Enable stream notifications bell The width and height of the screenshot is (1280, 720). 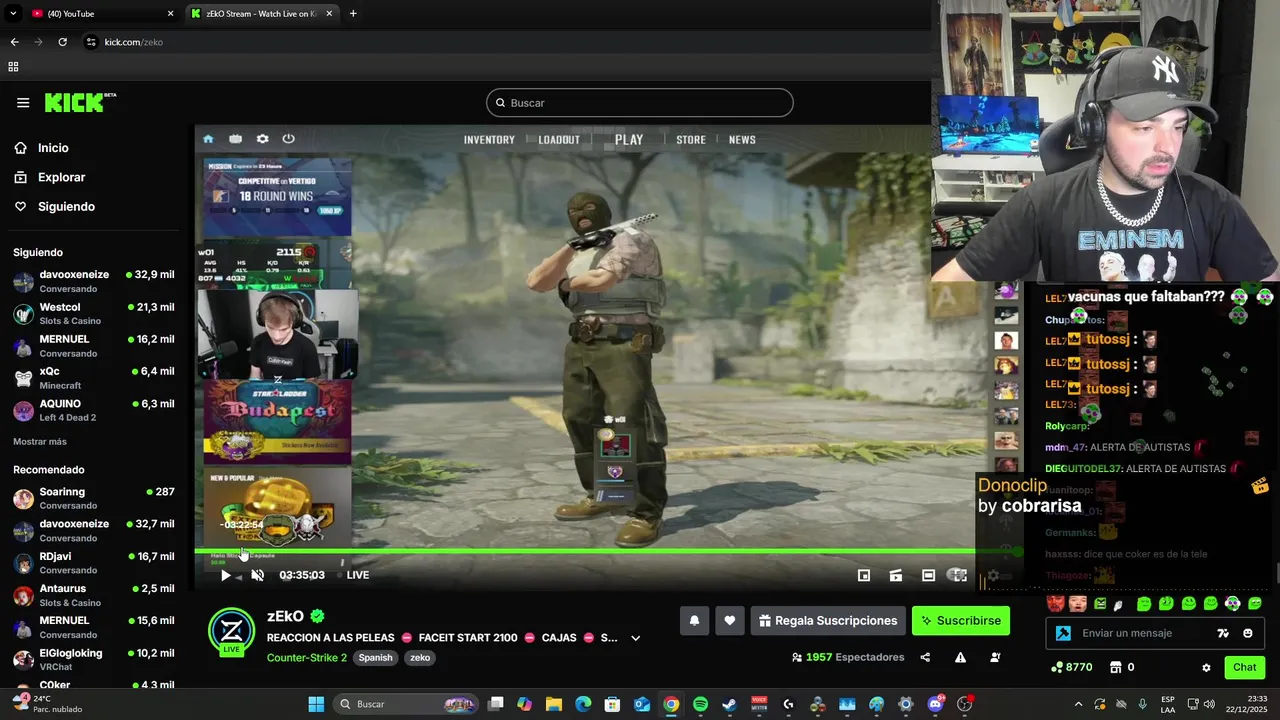pyautogui.click(x=694, y=621)
